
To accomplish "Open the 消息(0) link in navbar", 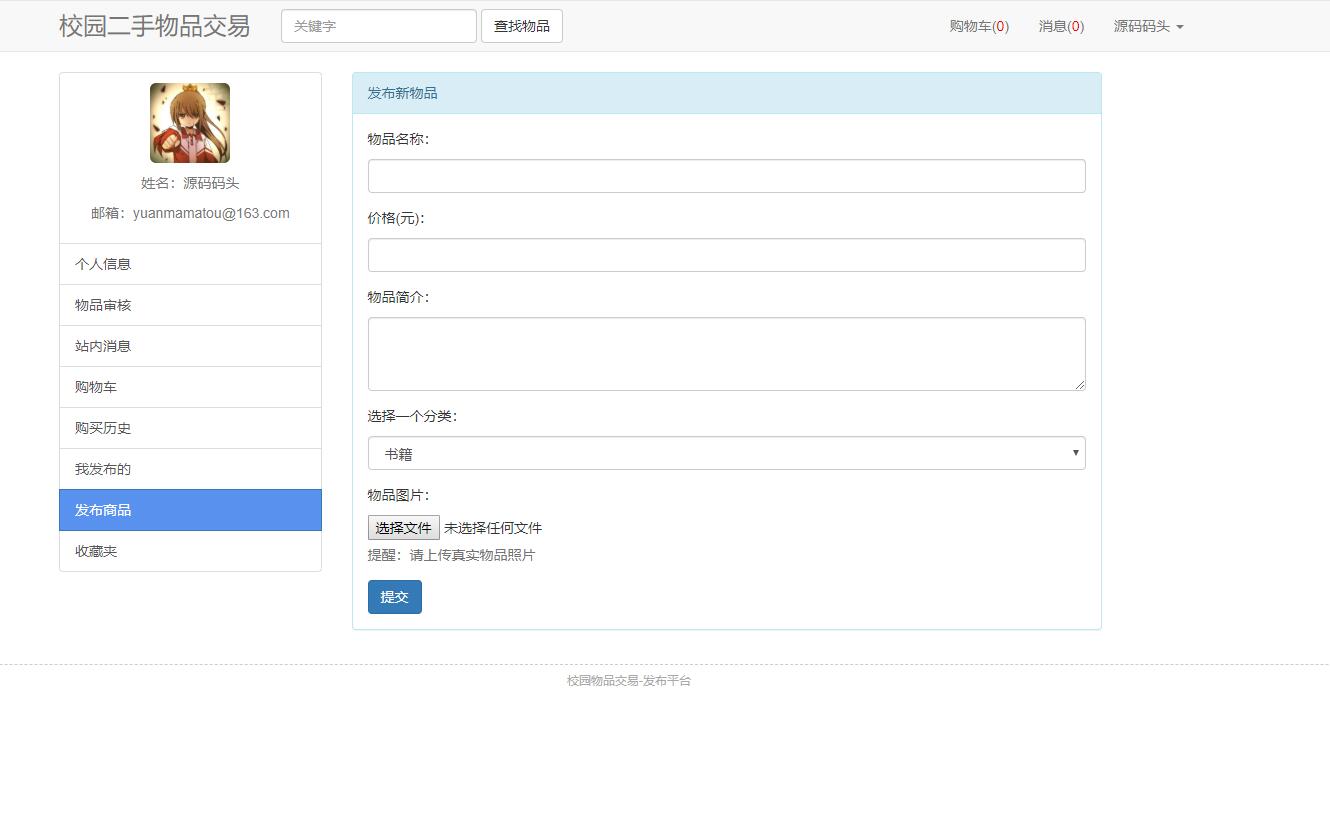I will [x=1060, y=26].
